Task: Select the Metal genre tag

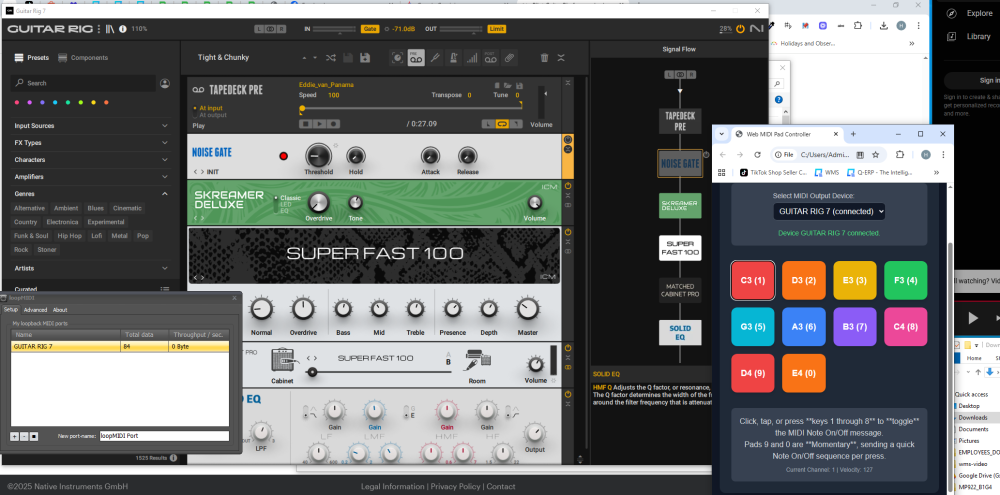Action: click(119, 236)
